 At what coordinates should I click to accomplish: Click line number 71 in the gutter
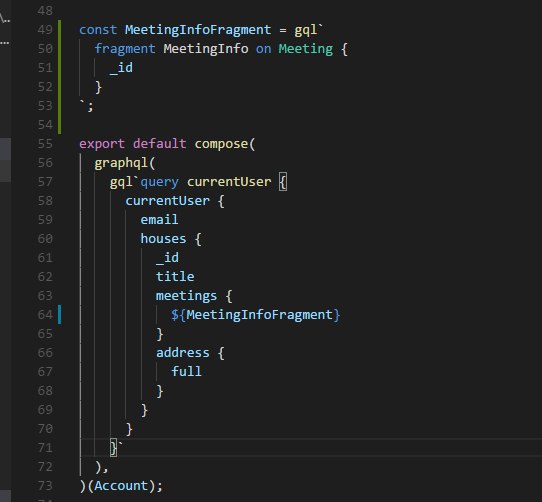click(45, 448)
